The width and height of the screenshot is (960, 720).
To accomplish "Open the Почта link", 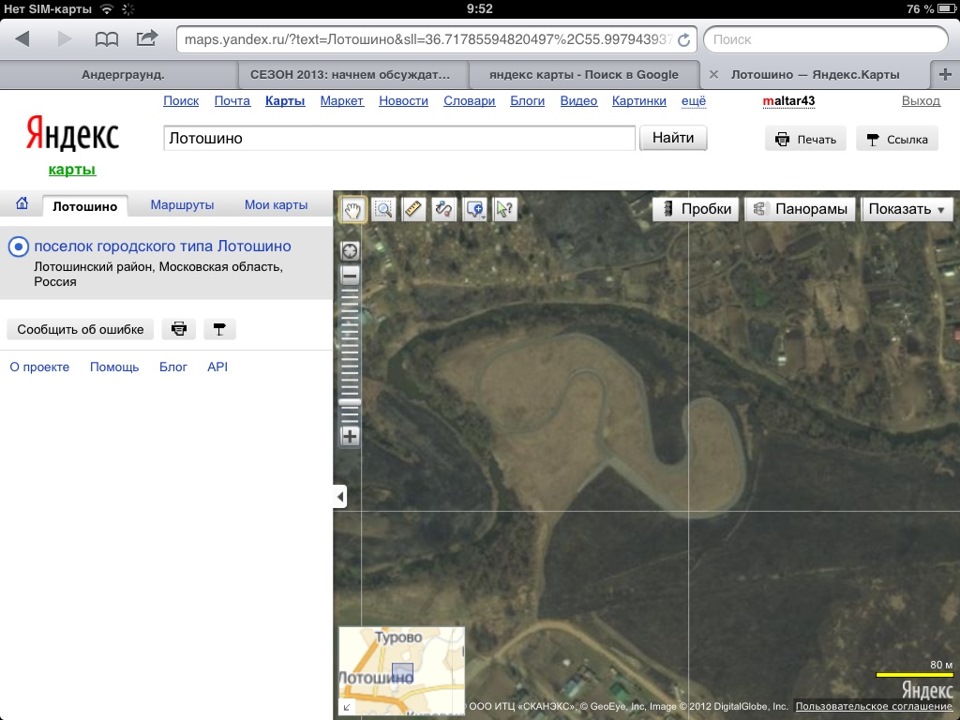I will click(232, 101).
